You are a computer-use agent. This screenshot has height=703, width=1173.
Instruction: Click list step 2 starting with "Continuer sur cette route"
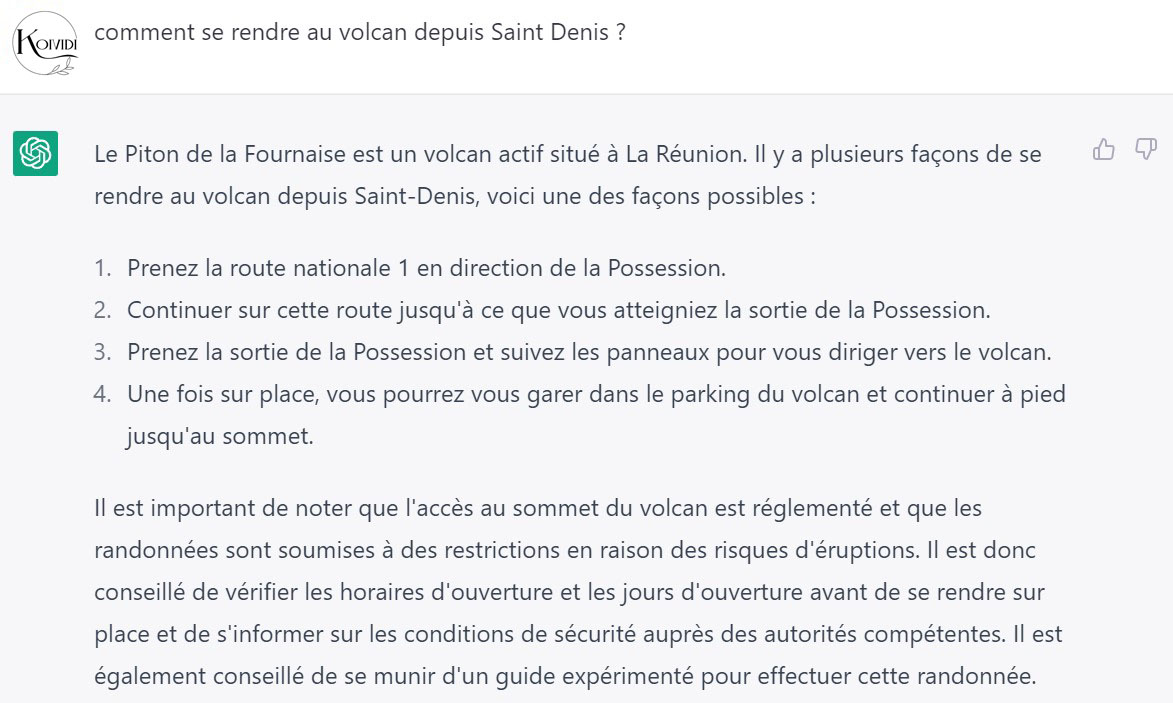(x=558, y=310)
